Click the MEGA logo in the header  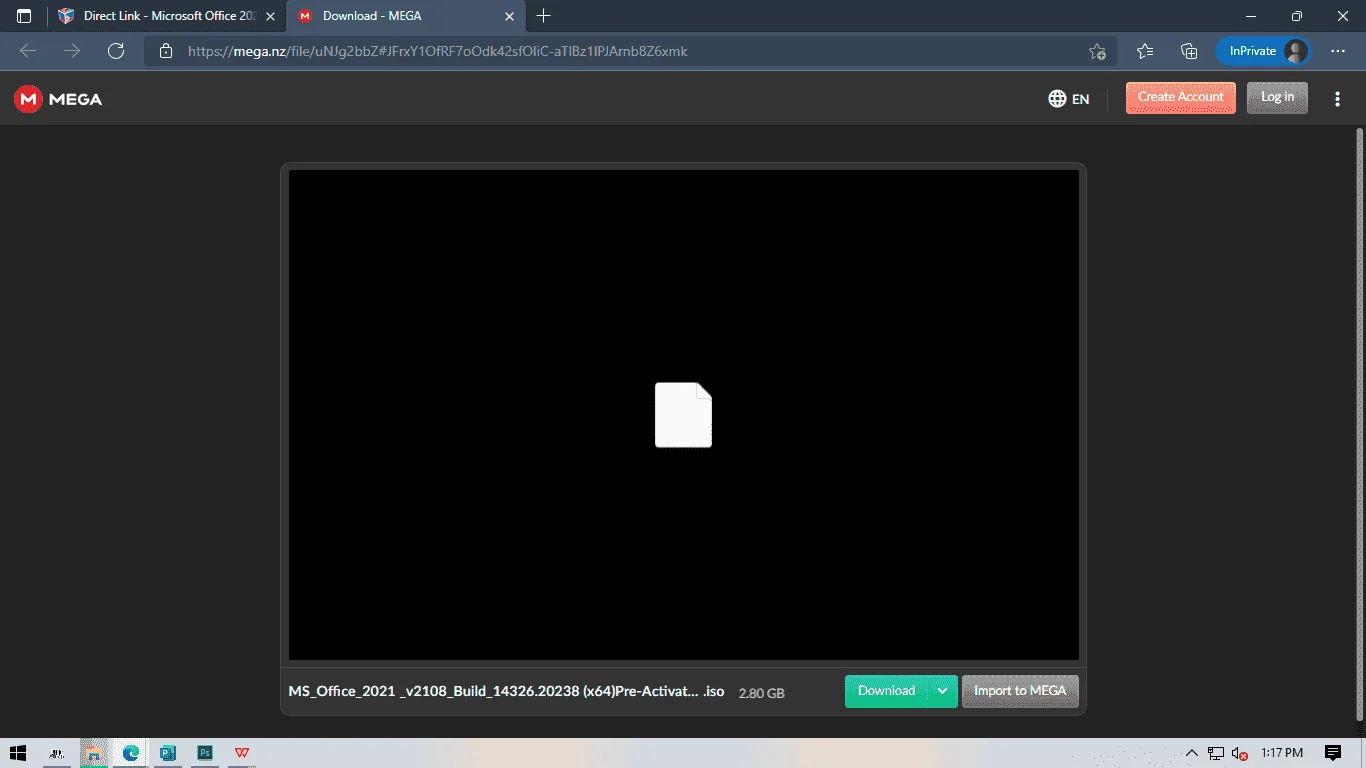click(x=58, y=99)
